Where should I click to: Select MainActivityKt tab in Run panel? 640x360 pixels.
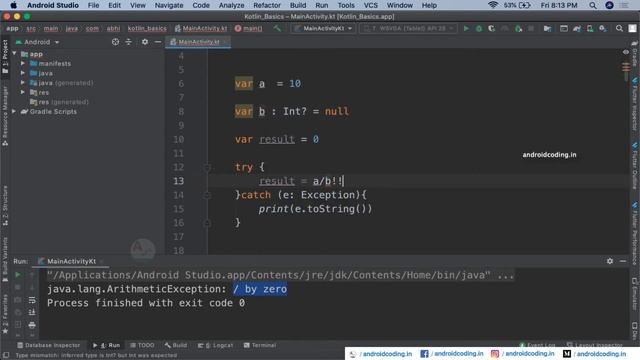pyautogui.click(x=71, y=261)
